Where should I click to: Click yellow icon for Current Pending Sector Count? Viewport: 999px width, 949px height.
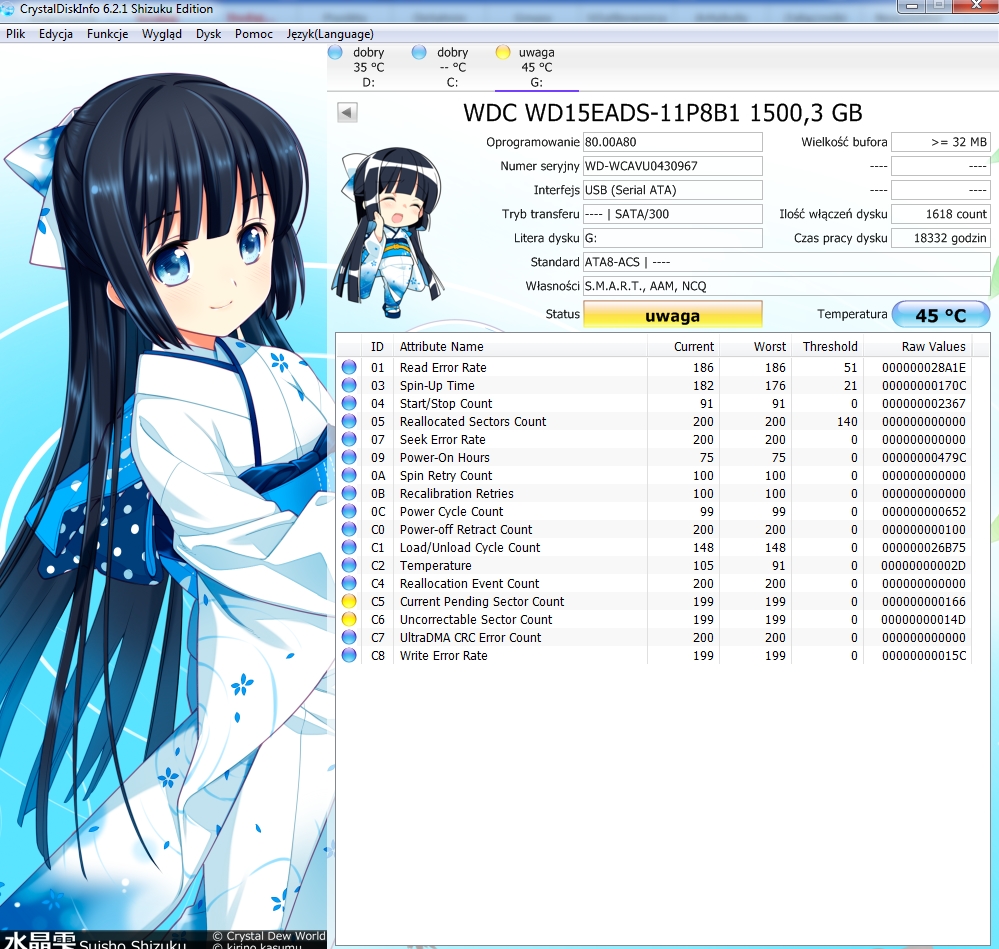point(349,601)
